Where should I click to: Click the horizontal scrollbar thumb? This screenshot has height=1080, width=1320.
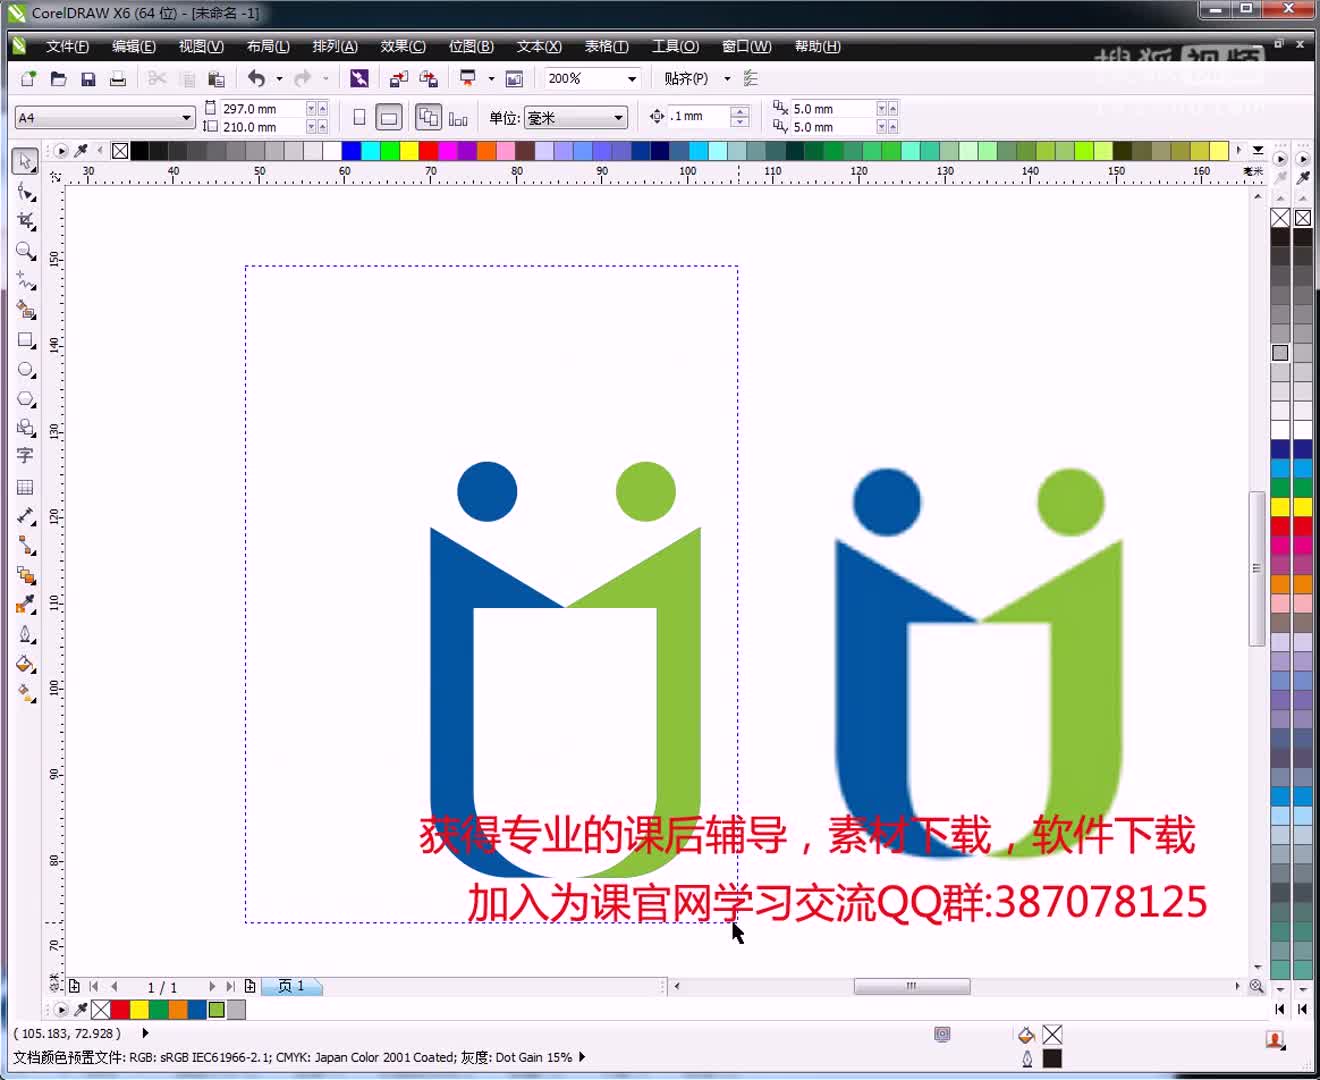(x=911, y=986)
